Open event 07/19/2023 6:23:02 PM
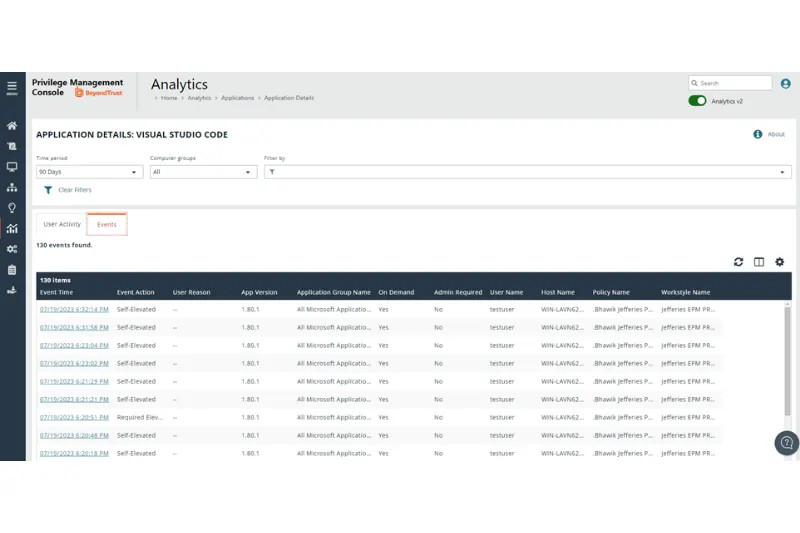800x533 pixels. click(x=74, y=364)
